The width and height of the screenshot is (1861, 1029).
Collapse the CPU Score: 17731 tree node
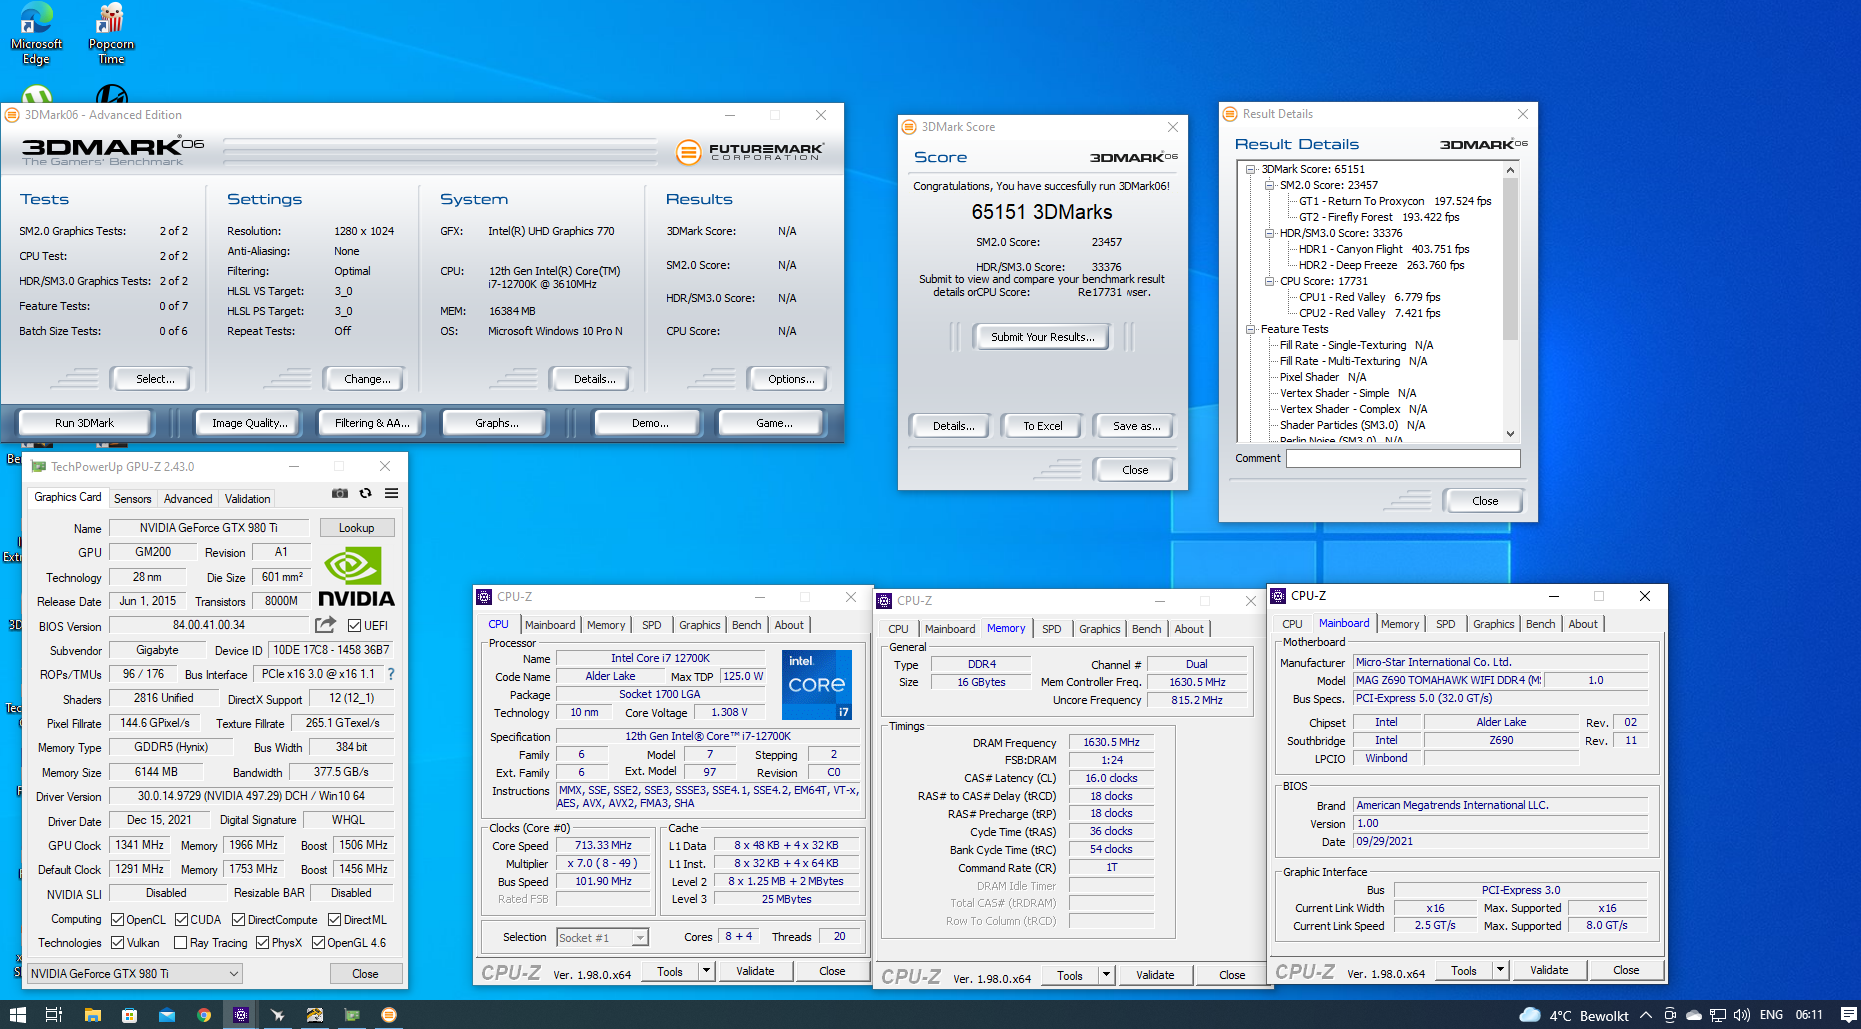(1270, 282)
